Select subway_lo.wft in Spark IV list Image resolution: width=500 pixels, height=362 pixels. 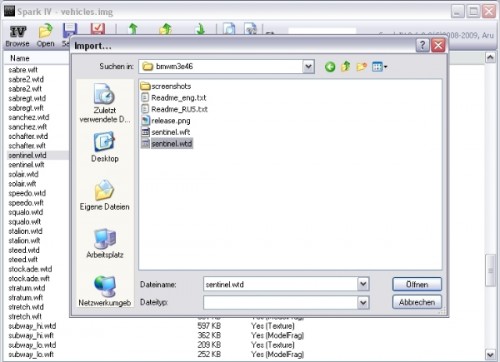click(31, 354)
